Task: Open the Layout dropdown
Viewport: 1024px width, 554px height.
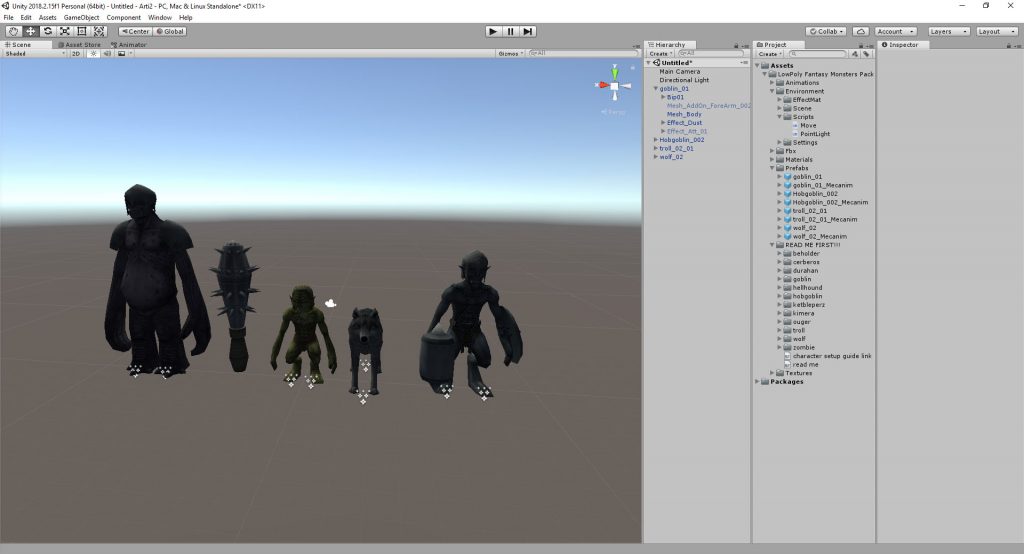Action: coord(997,31)
